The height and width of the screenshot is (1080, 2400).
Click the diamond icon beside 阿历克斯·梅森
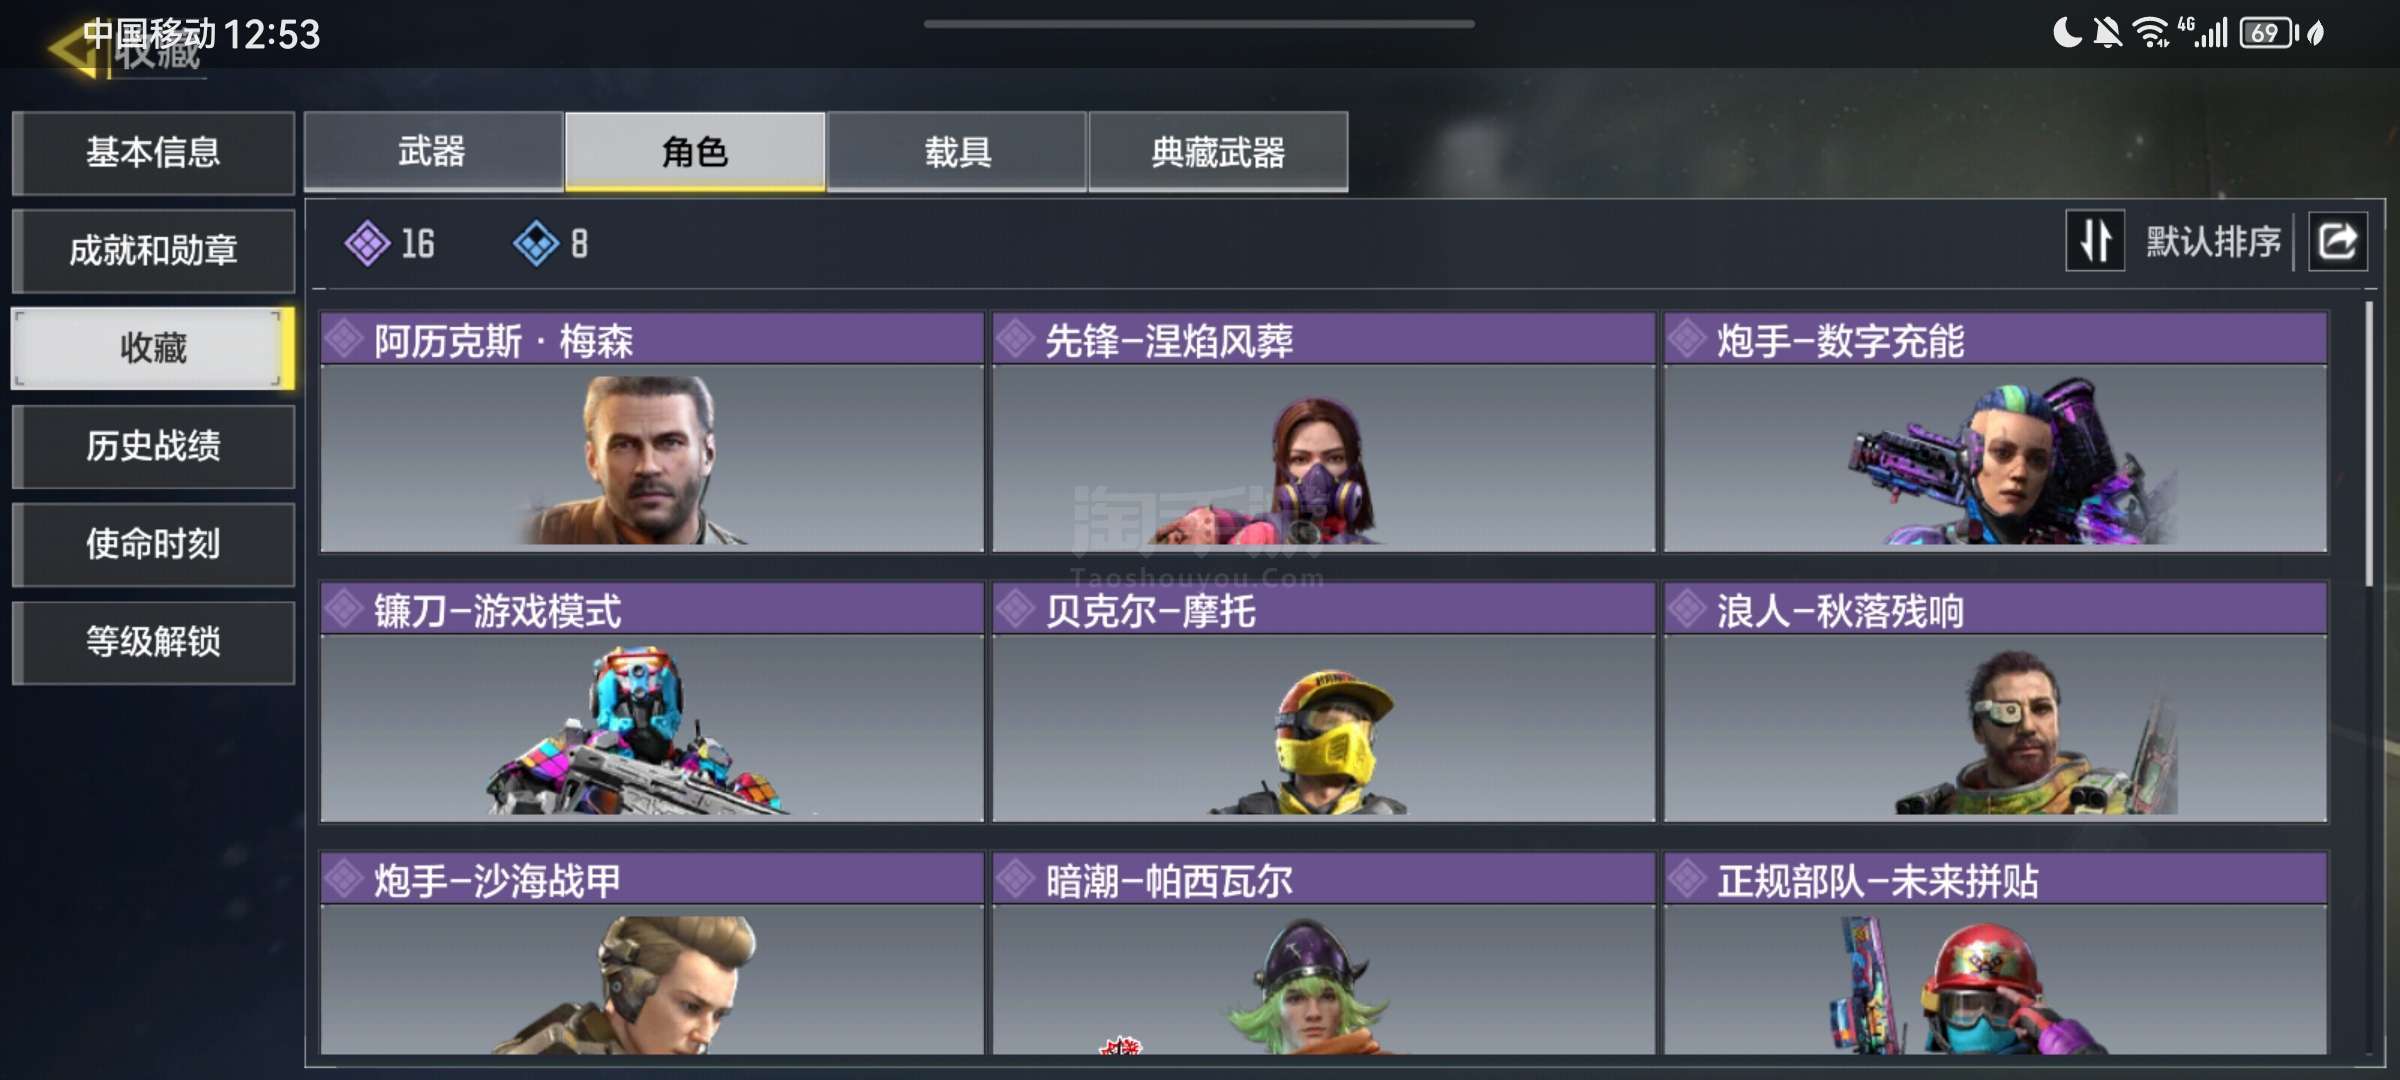point(344,339)
